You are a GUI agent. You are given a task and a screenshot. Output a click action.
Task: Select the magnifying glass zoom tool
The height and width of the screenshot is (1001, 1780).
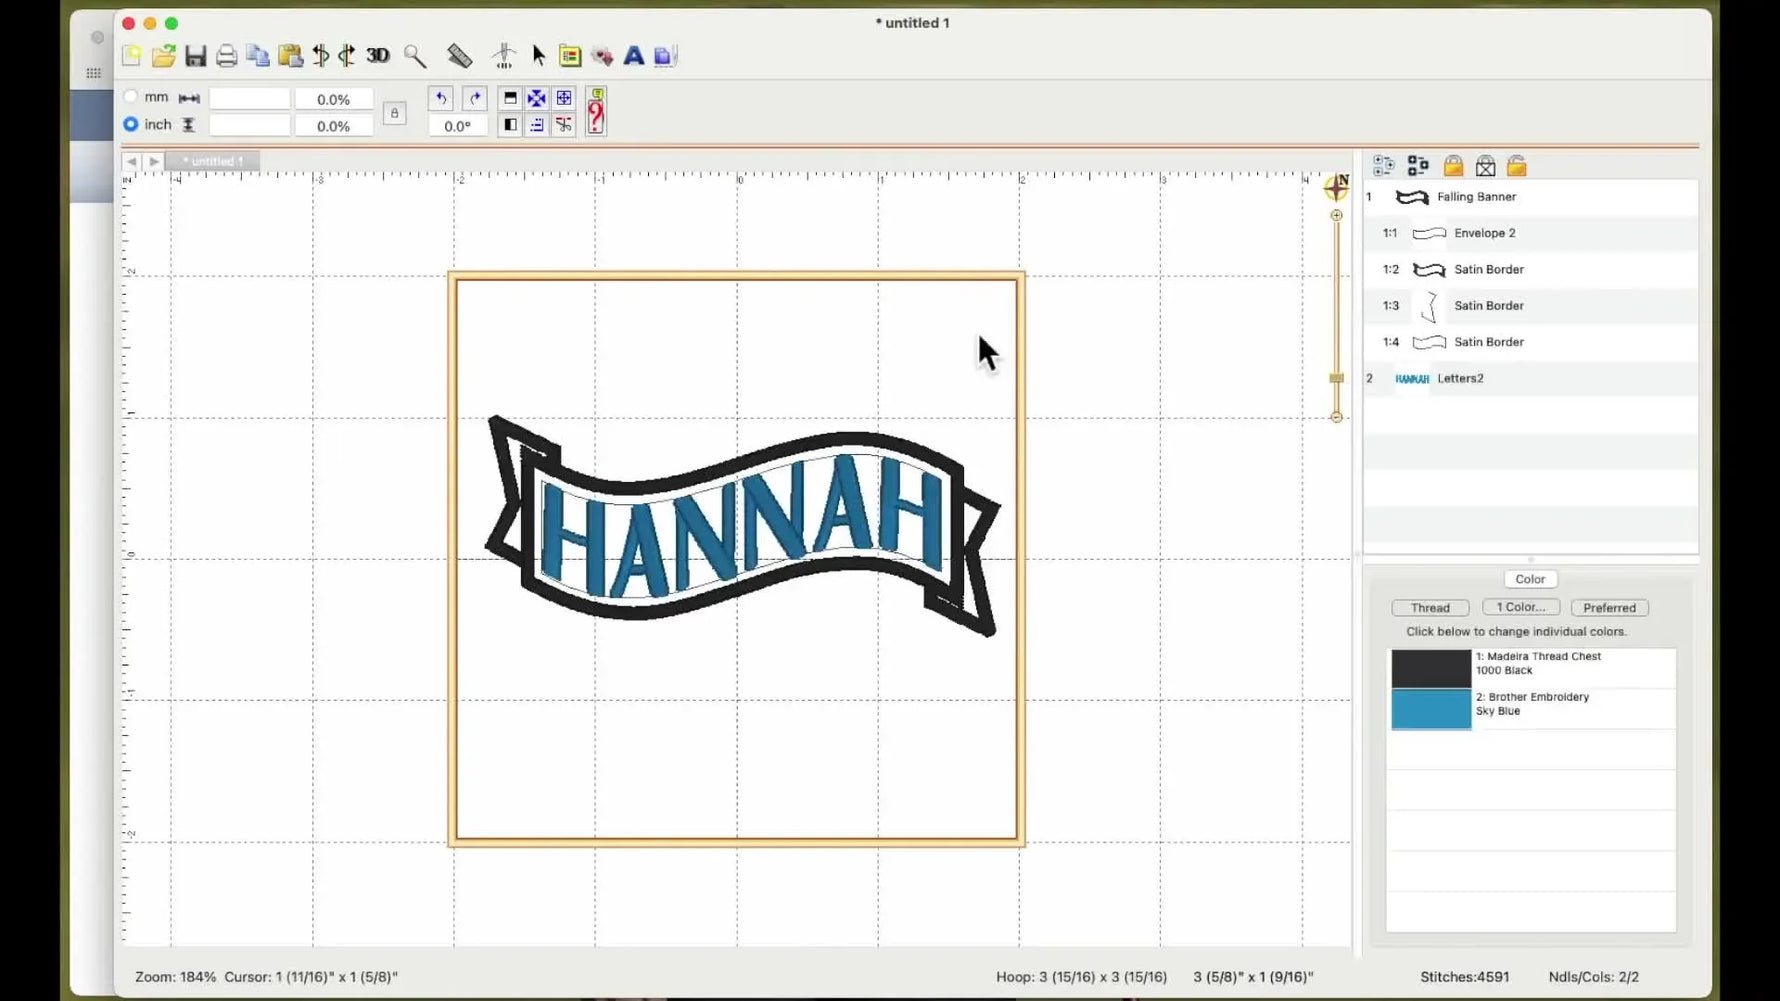coord(415,56)
